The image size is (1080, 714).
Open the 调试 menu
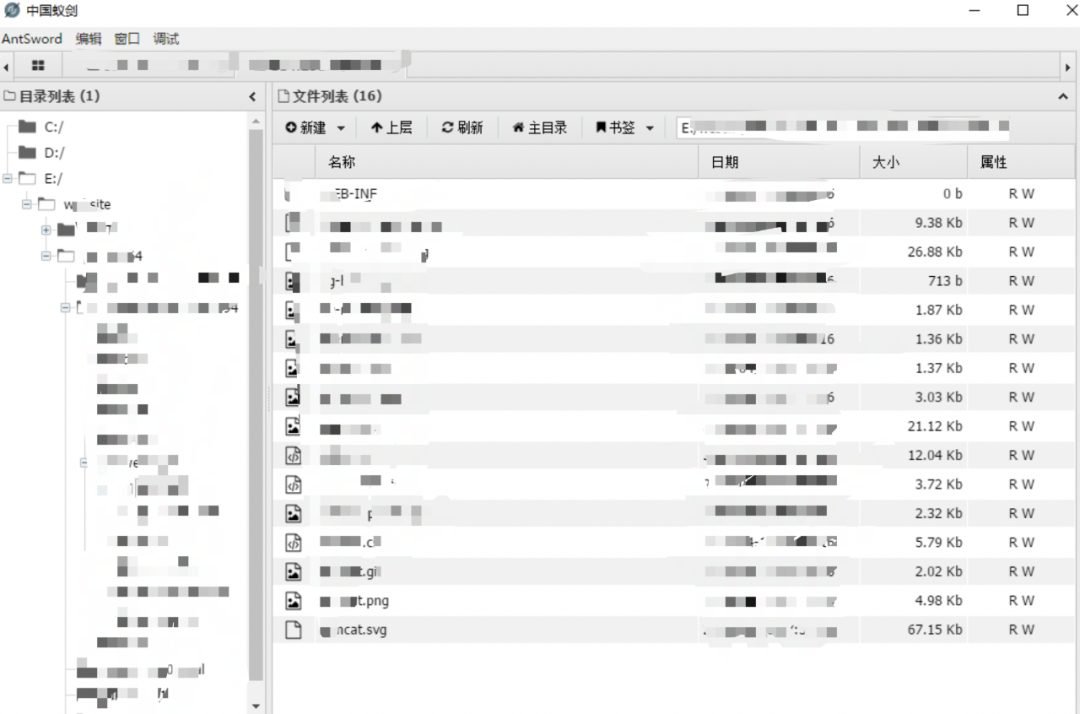[x=166, y=39]
